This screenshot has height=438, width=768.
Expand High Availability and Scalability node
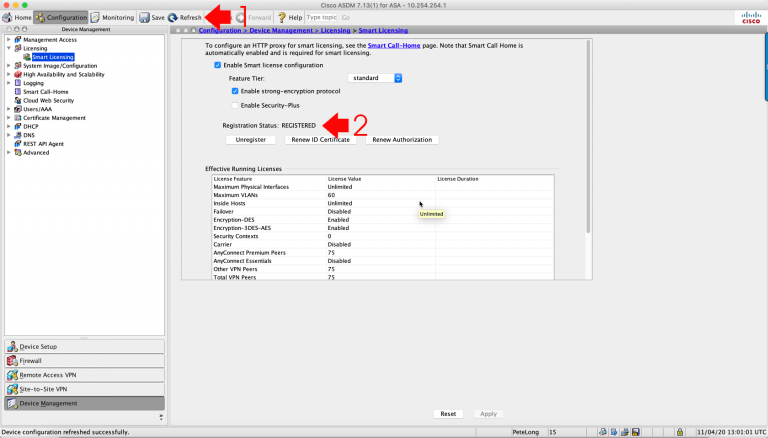click(x=8, y=74)
